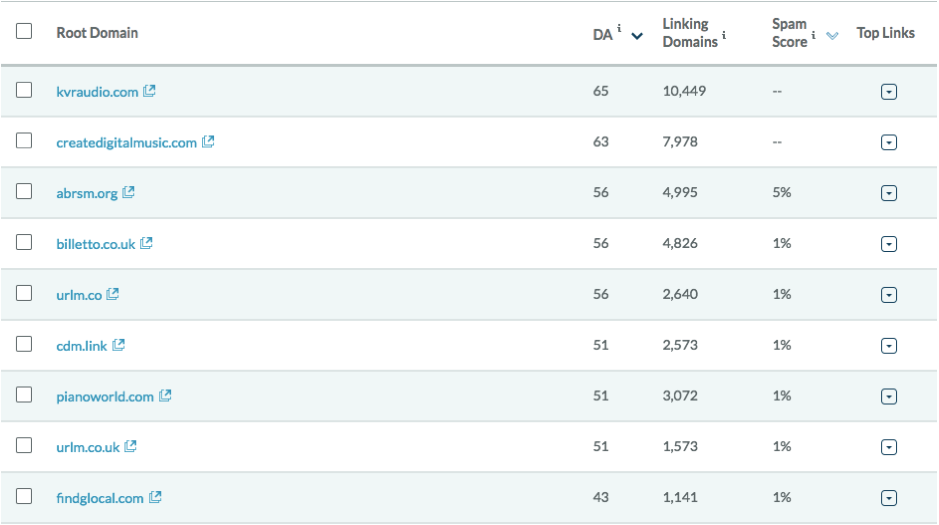The width and height of the screenshot is (939, 525).
Task: Click Linking Domains info icon
Action: click(724, 37)
